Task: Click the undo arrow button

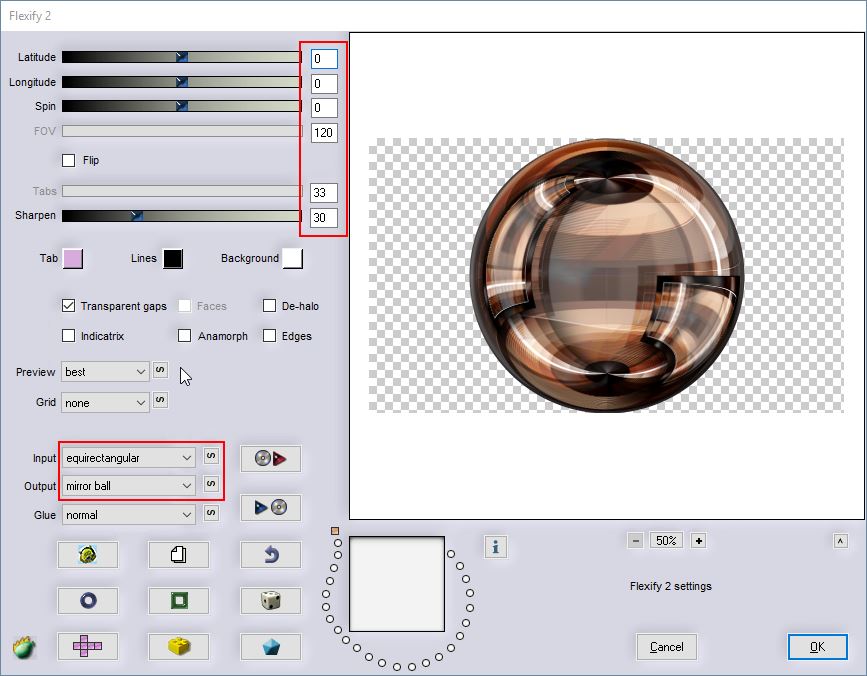Action: 270,555
